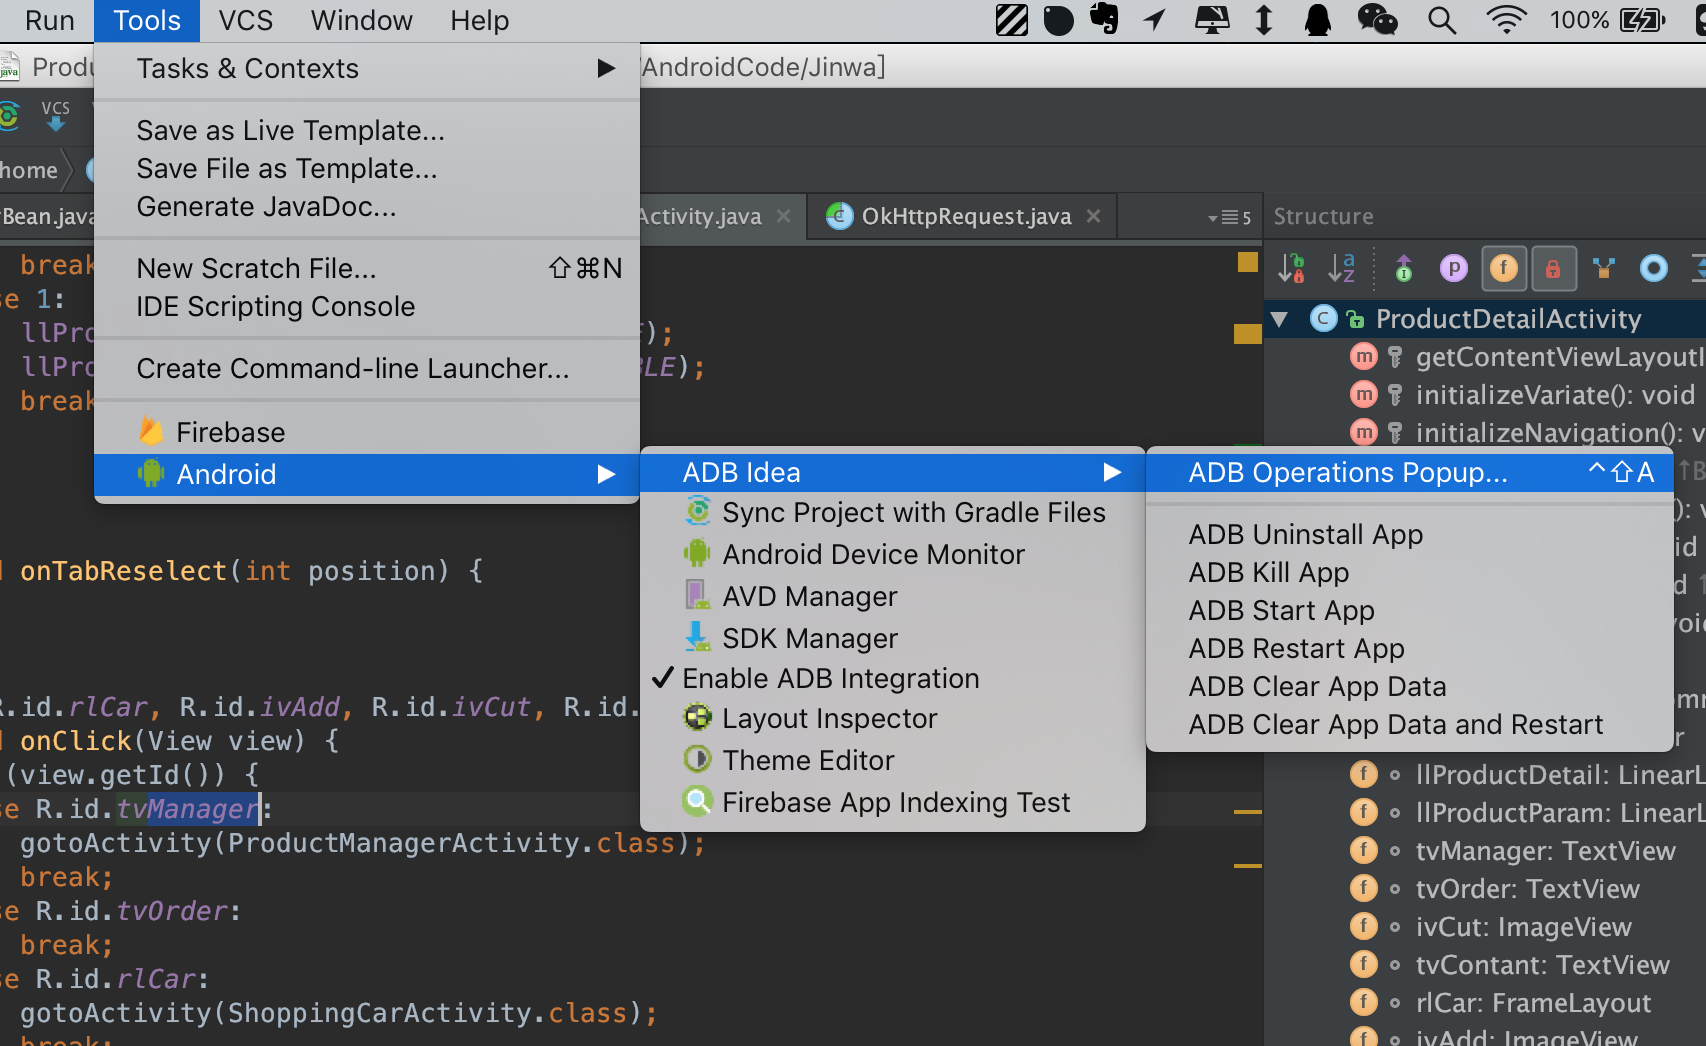
Task: Select getContentViewLayout method in Structure
Action: (x=1558, y=357)
